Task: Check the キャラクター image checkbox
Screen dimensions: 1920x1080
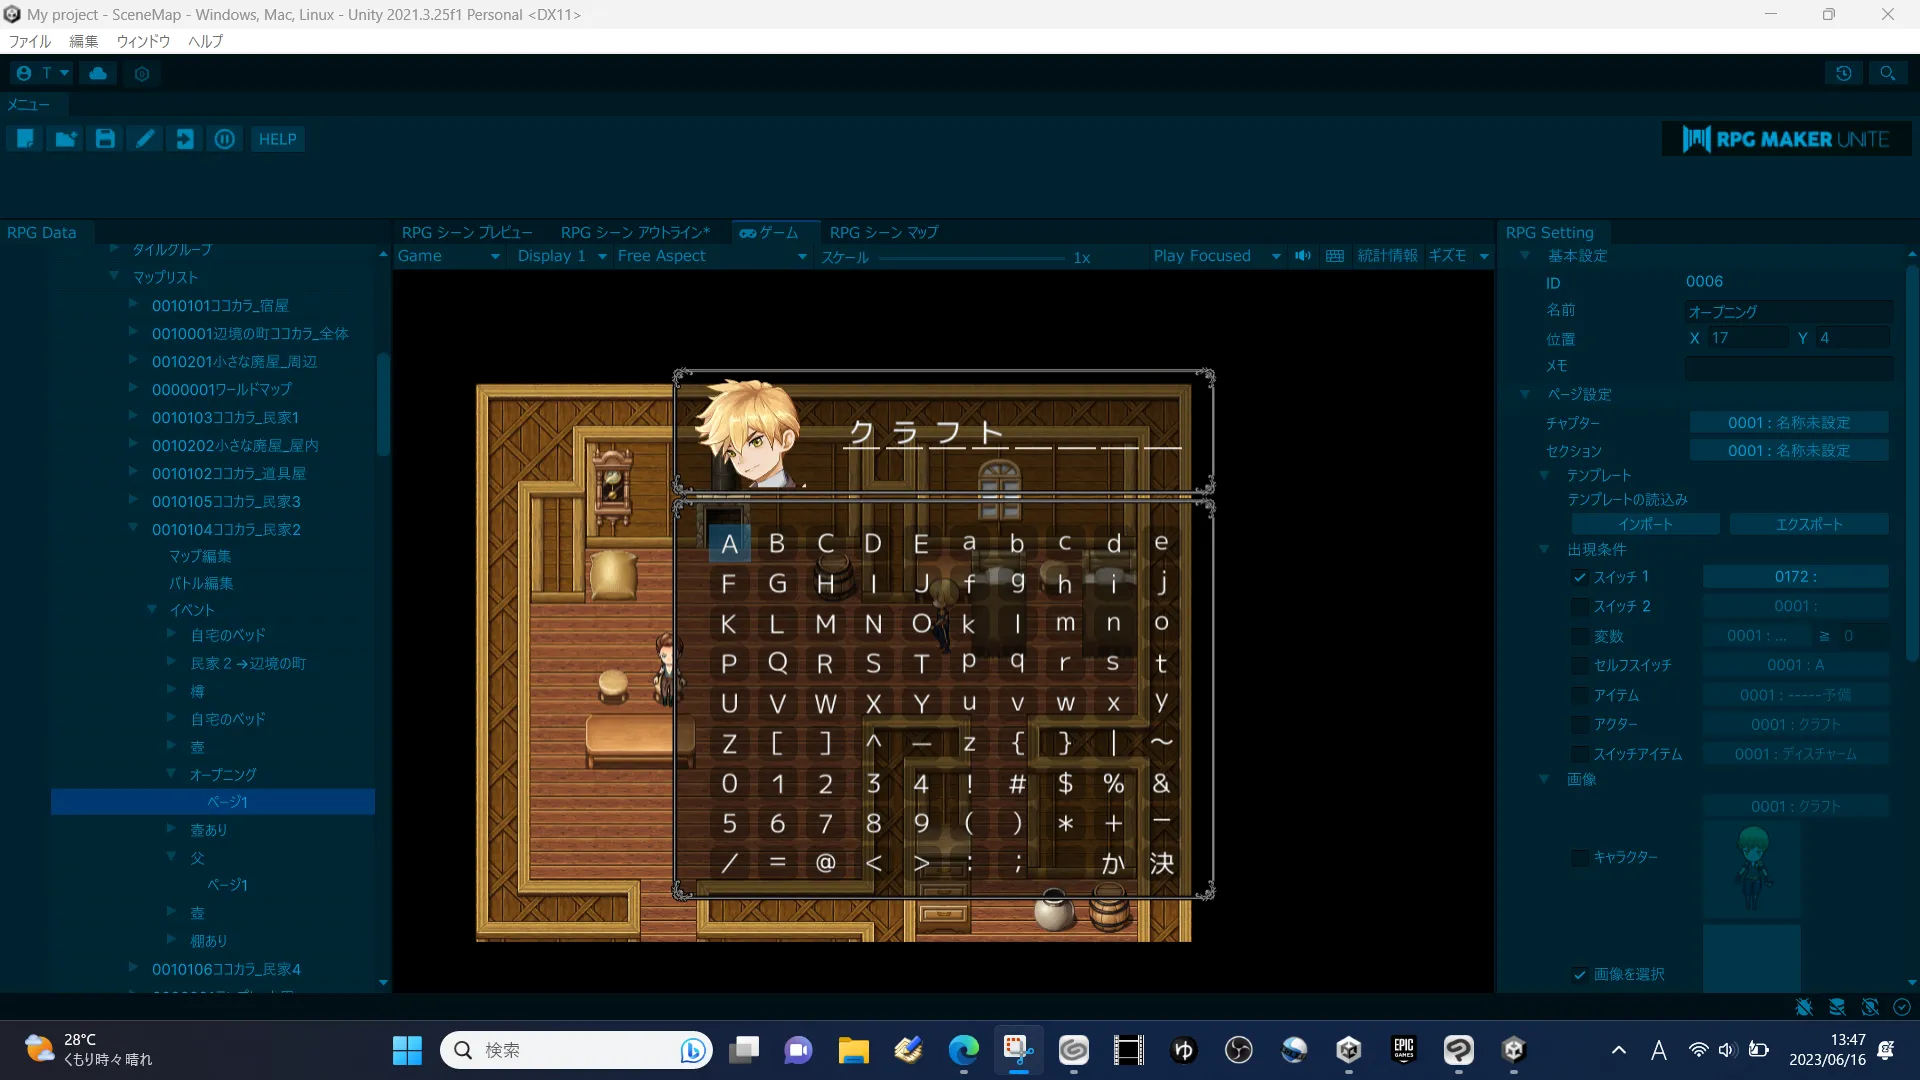Action: (1580, 857)
